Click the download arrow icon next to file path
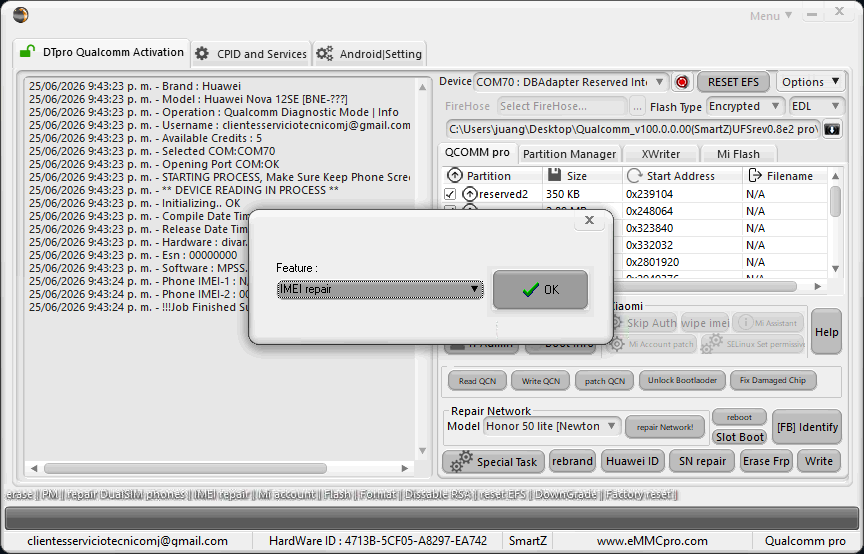Screen dimensions: 864x554 [832, 130]
